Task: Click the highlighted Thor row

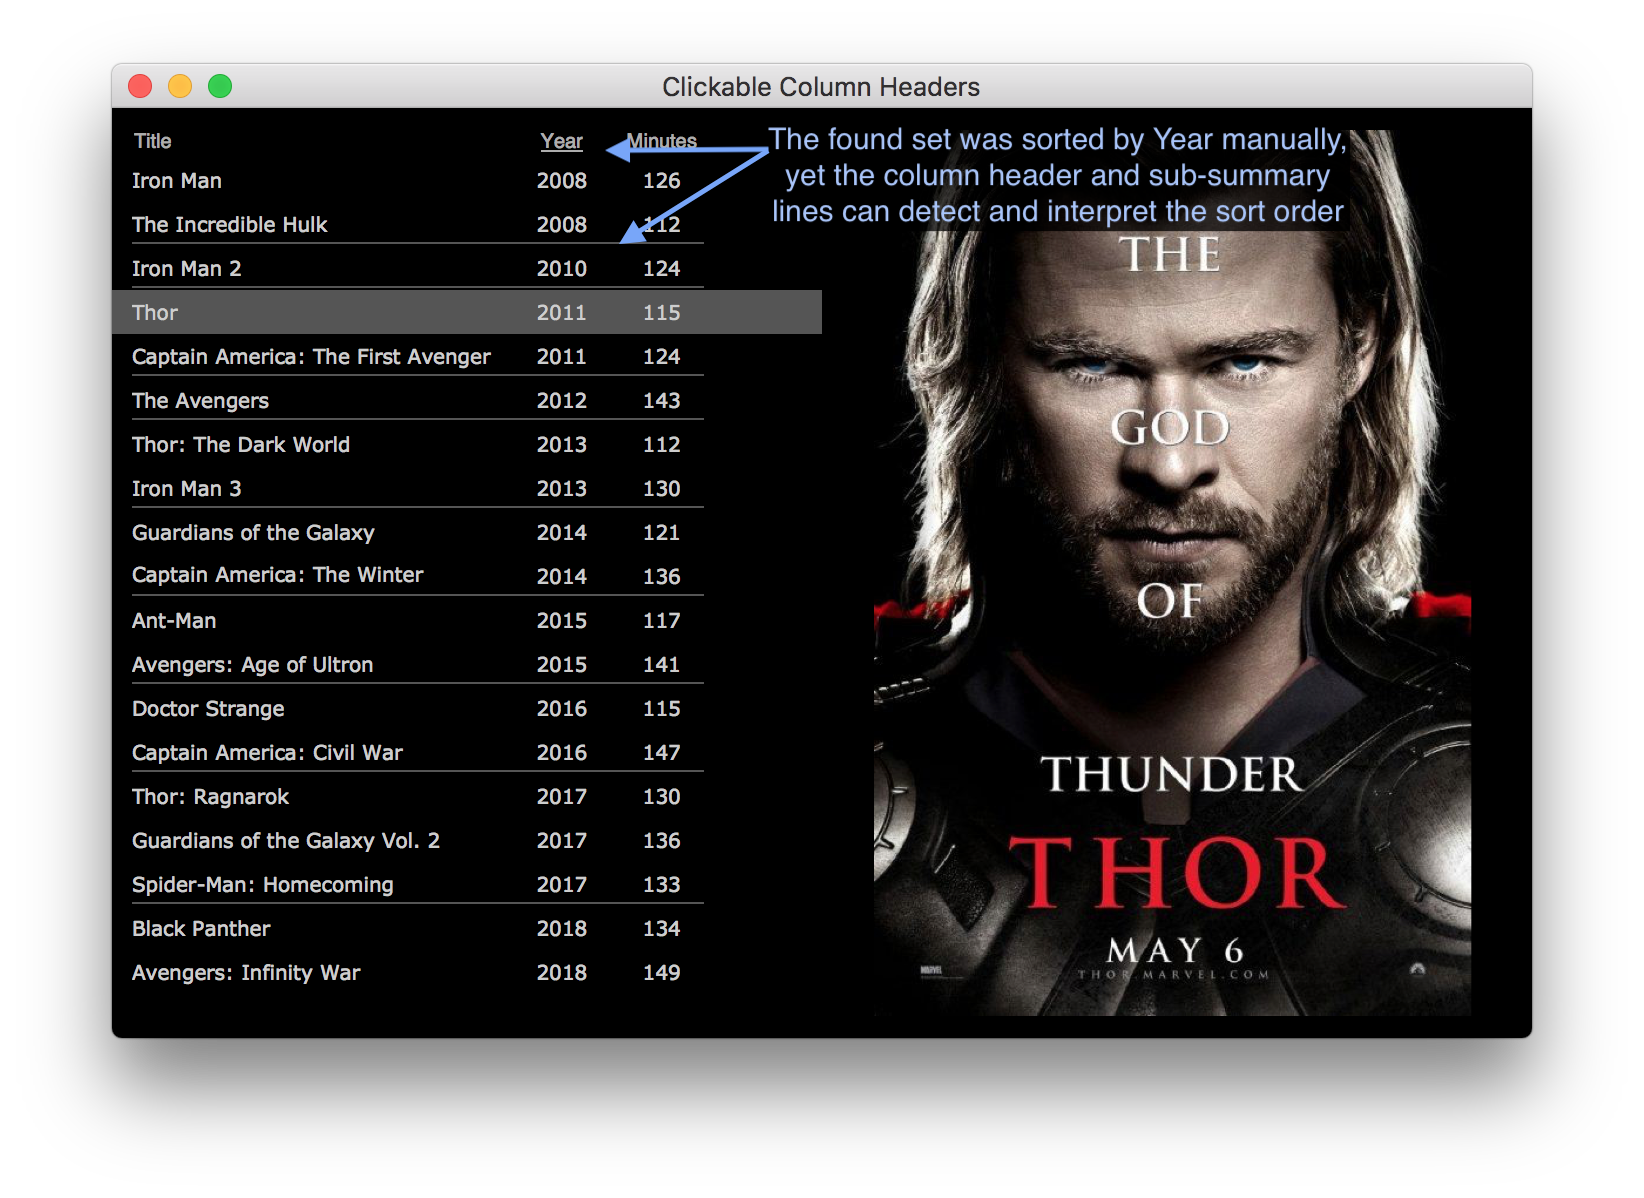Action: [x=155, y=313]
